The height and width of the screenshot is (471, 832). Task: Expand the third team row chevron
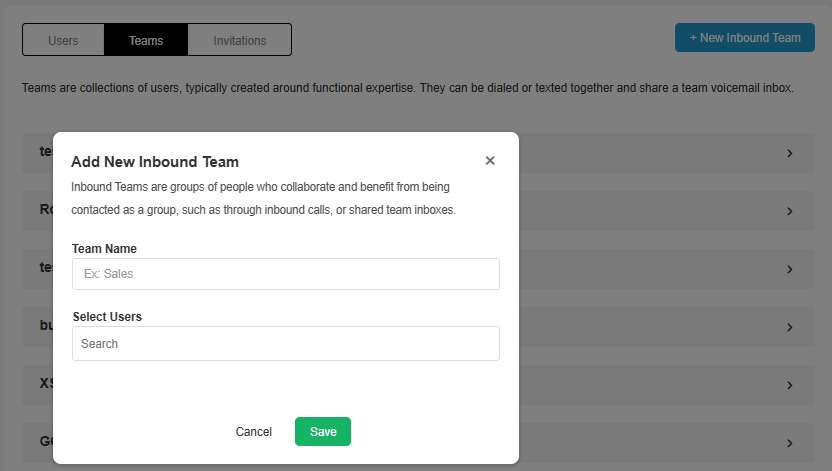coord(789,270)
